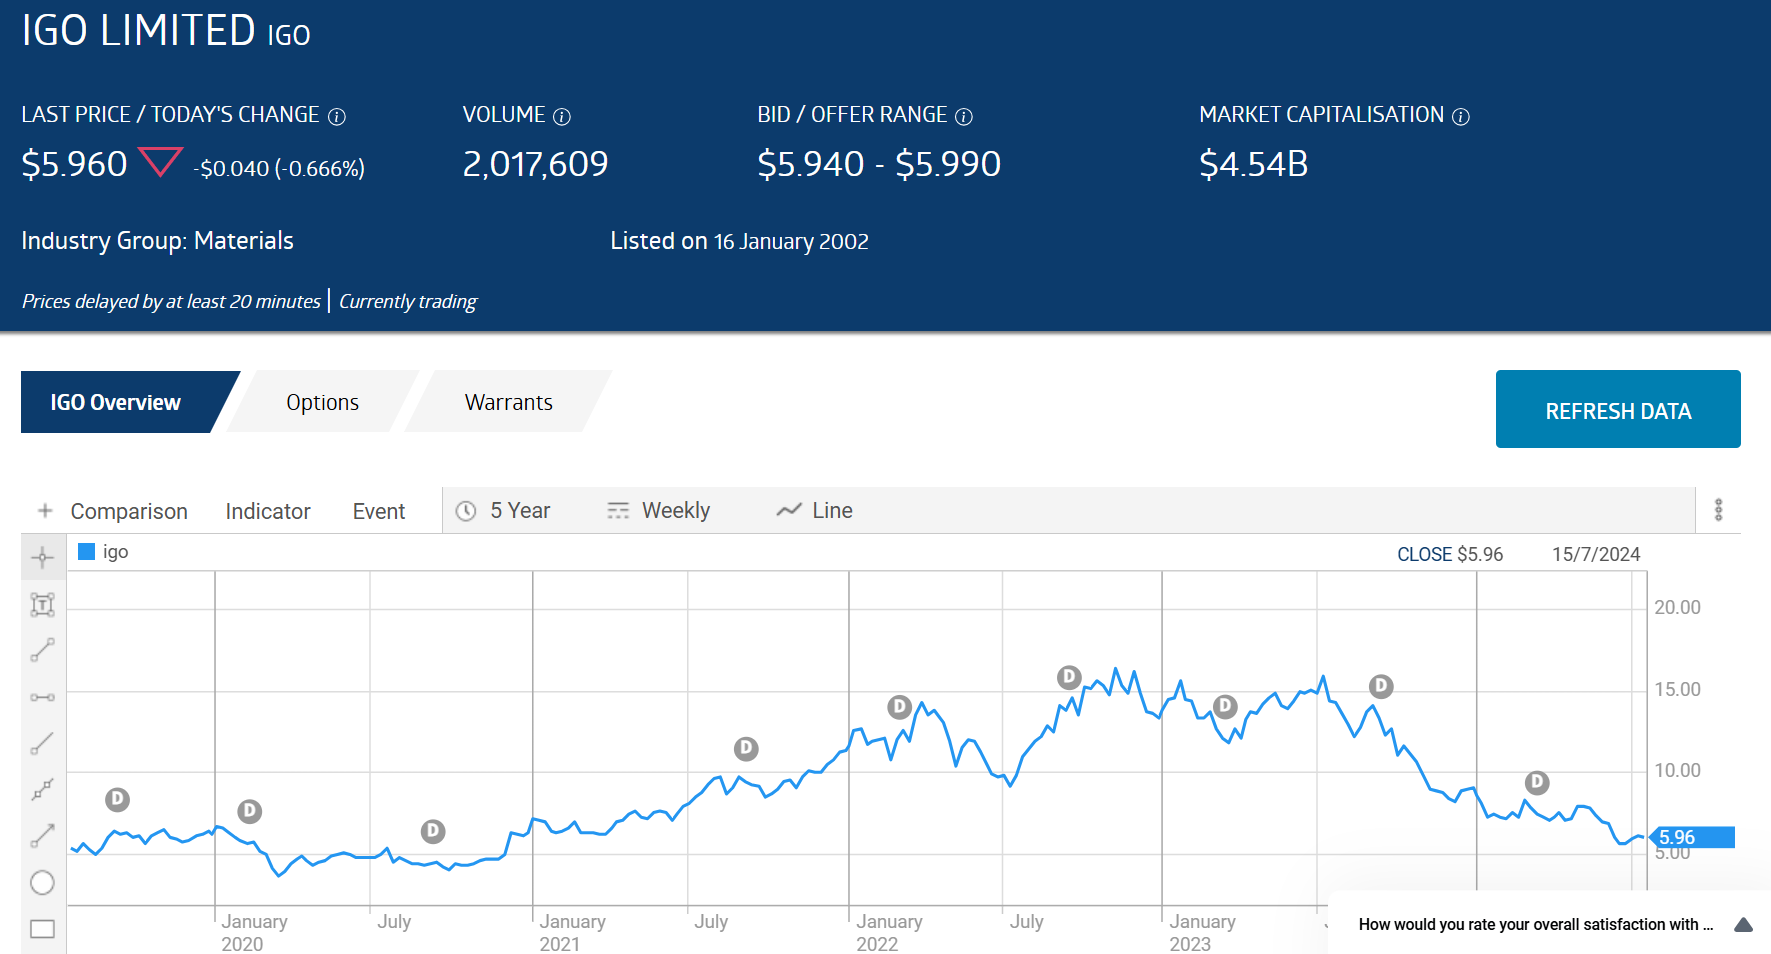Viewport: 1771px width, 954px height.
Task: Click the dividend marker before January 2020
Action: (x=117, y=799)
